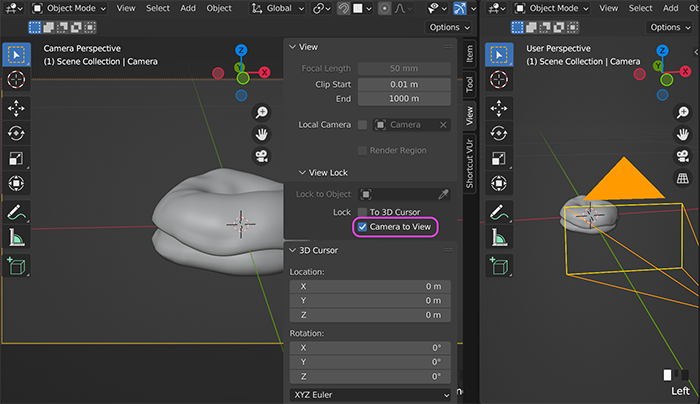
Task: Switch perspective/orthographic grid icon in right viewport
Action: click(683, 178)
